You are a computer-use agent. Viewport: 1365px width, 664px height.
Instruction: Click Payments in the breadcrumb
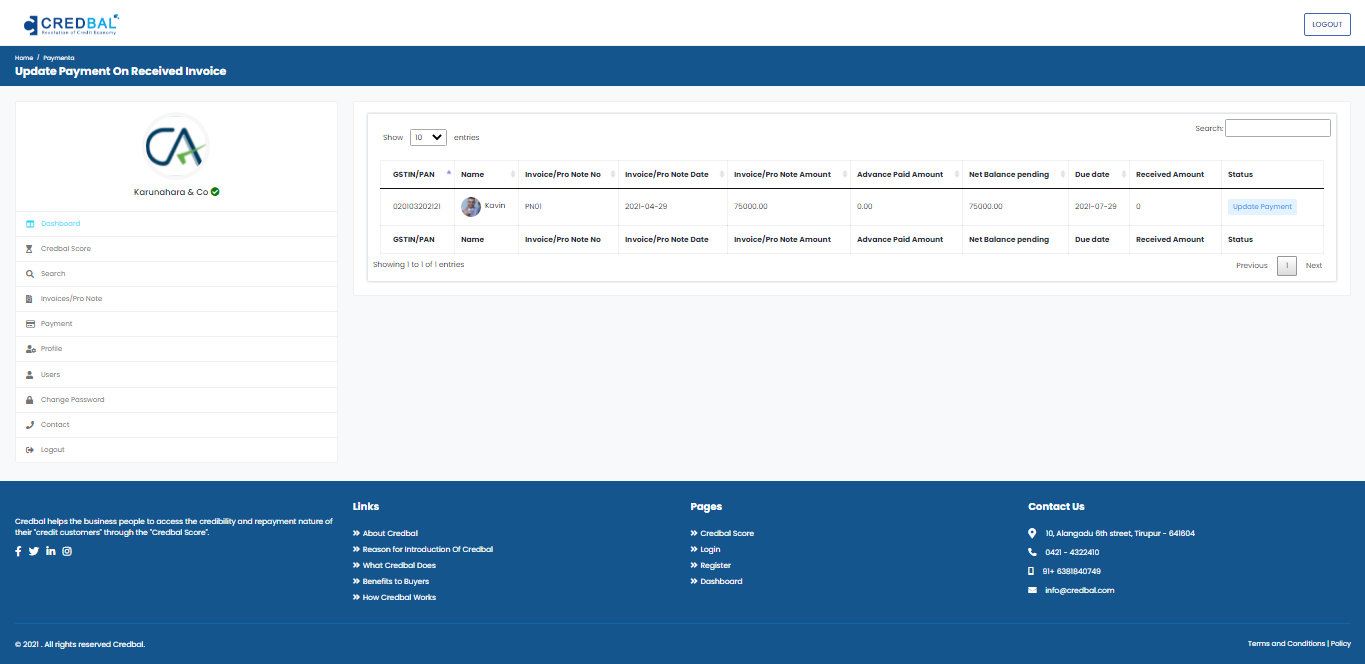click(x=58, y=58)
